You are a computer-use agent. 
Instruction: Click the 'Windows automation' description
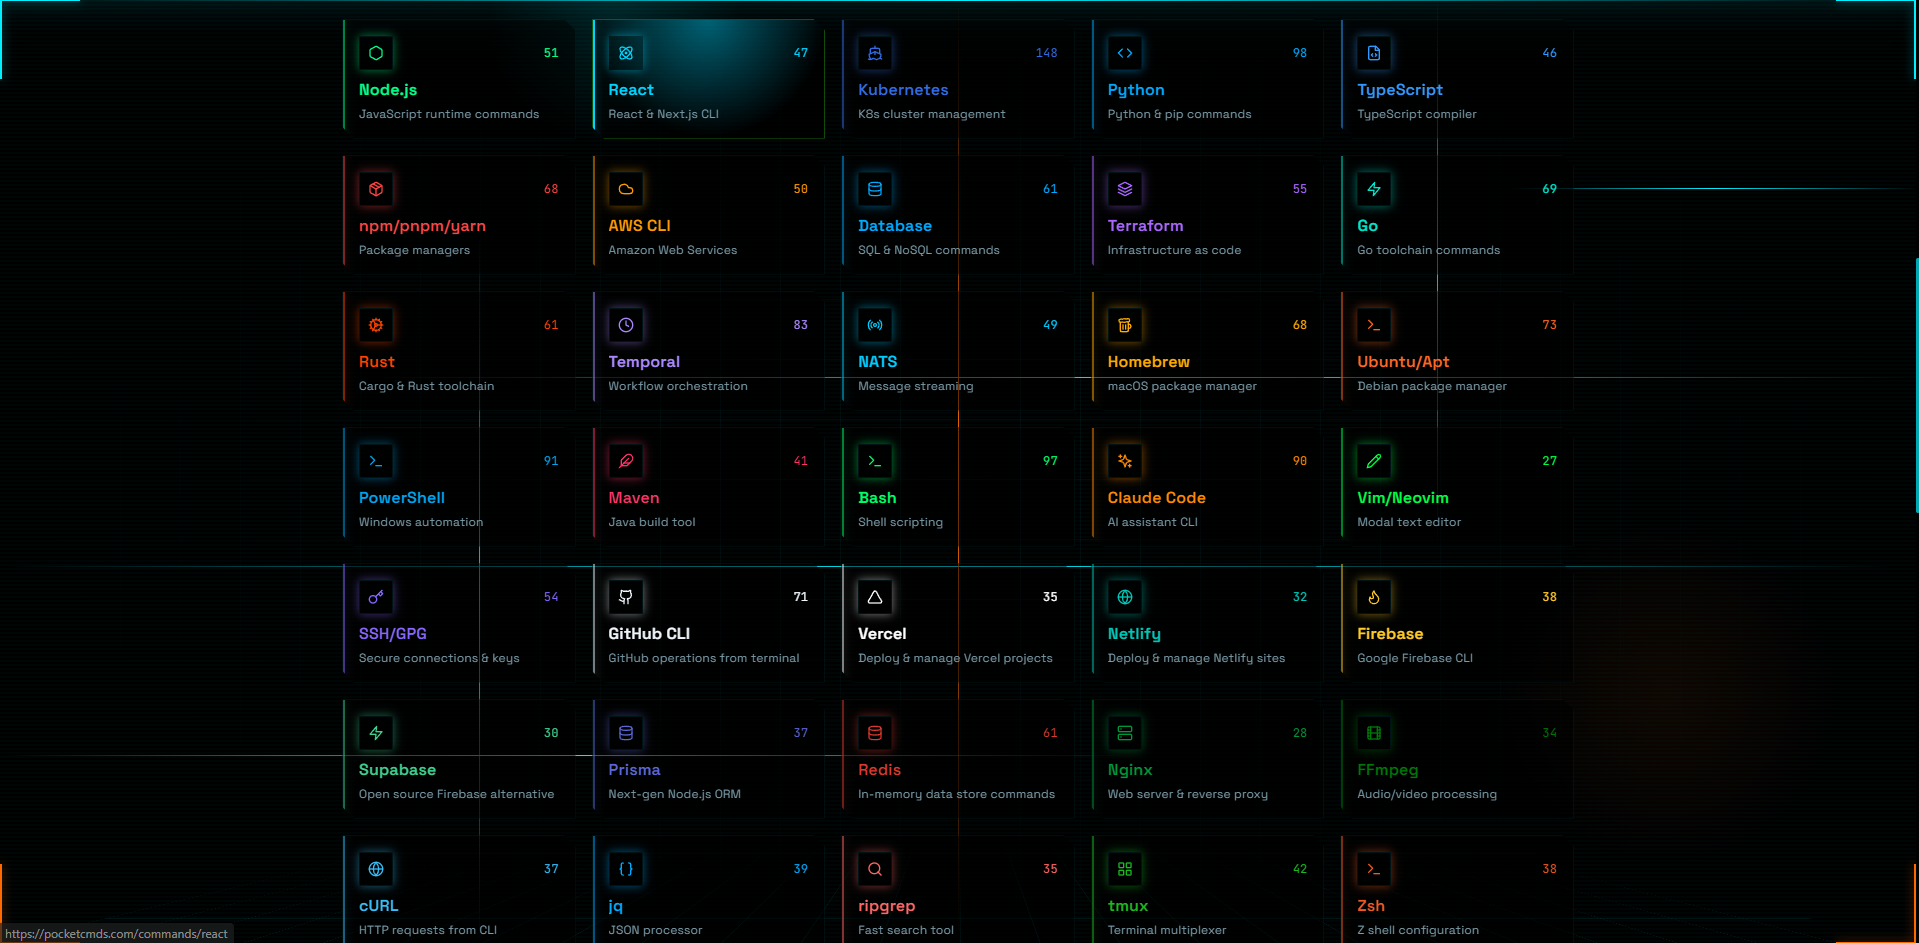pos(421,522)
